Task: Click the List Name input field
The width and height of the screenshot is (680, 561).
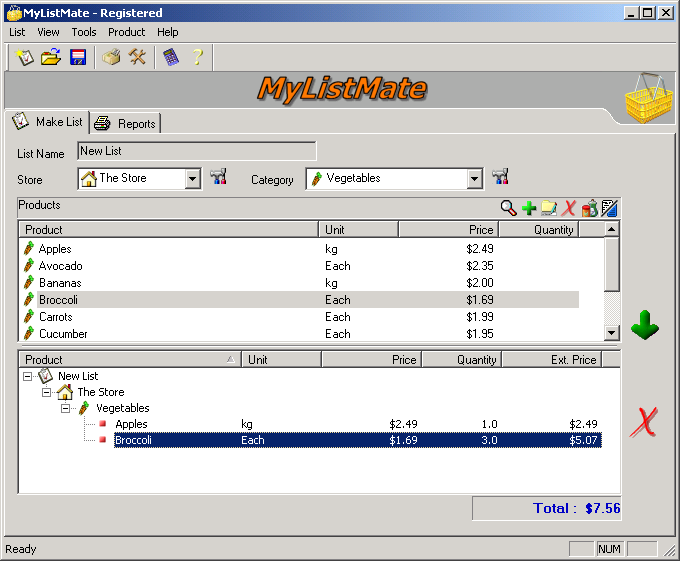Action: 197,151
